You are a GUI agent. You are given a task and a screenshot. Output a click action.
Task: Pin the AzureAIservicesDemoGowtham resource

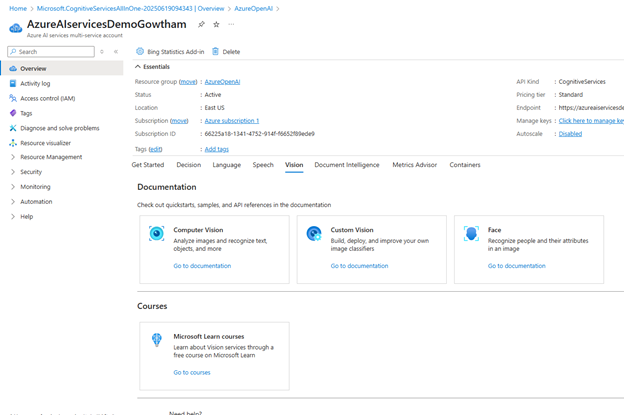(201, 25)
